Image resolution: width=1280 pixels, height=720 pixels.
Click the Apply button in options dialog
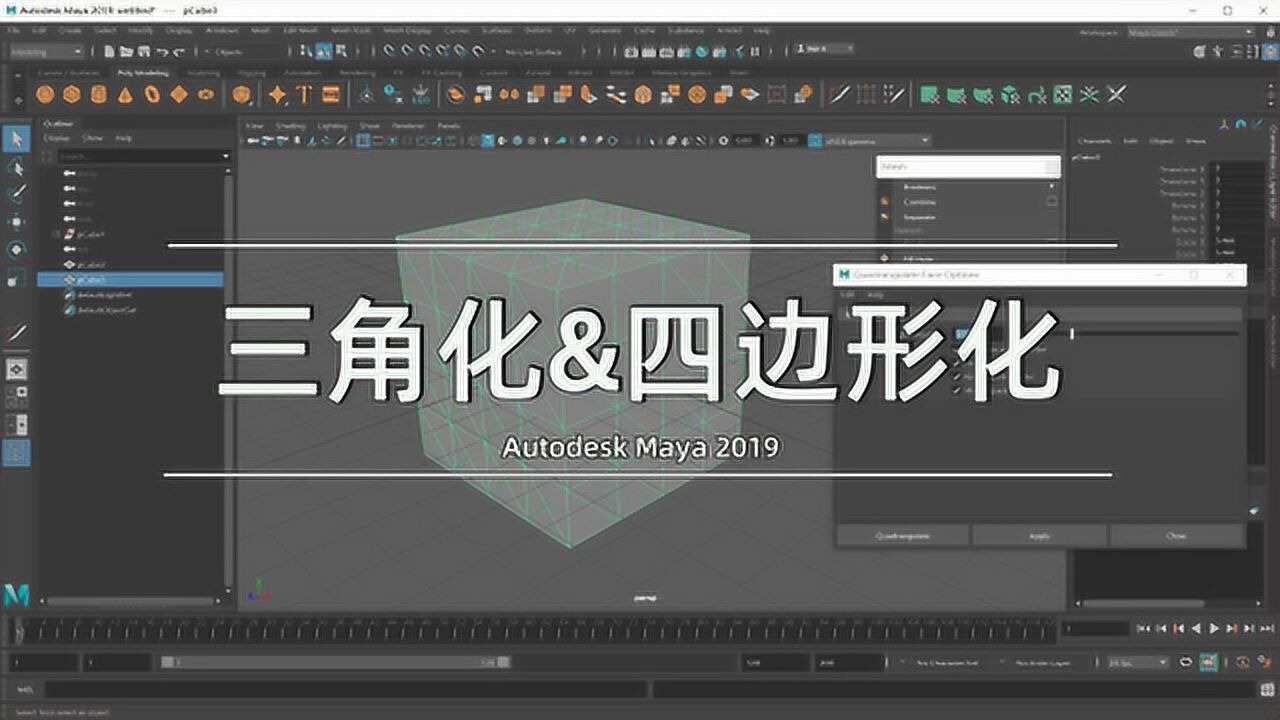(x=1040, y=535)
